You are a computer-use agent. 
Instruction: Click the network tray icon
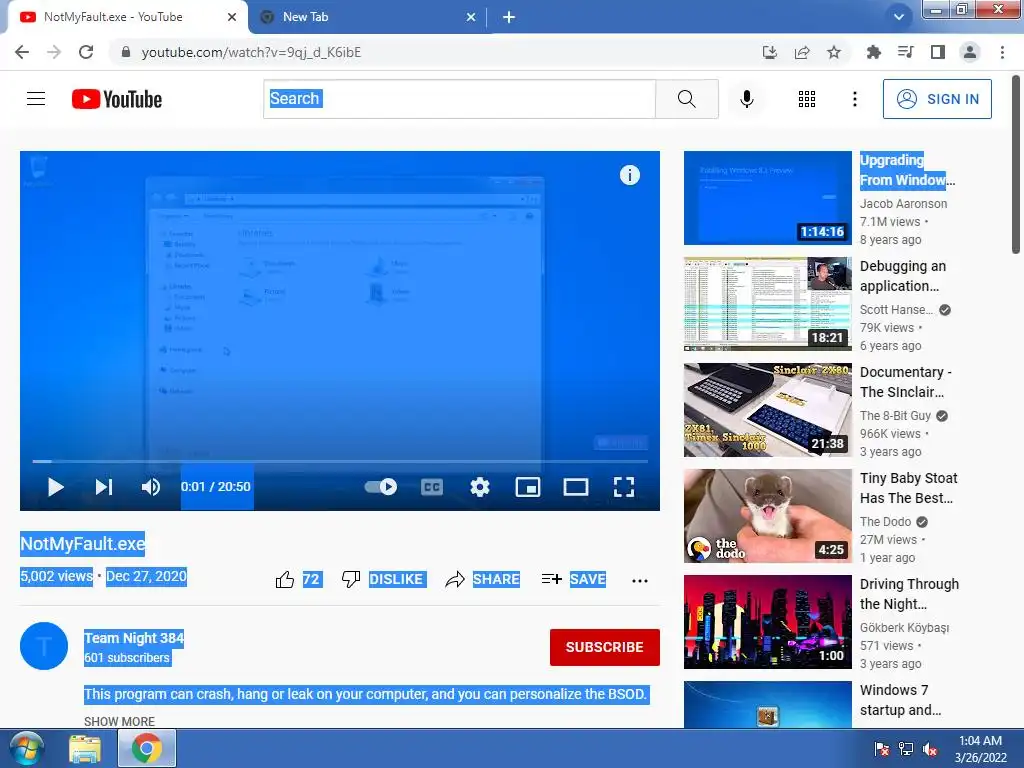pos(906,749)
